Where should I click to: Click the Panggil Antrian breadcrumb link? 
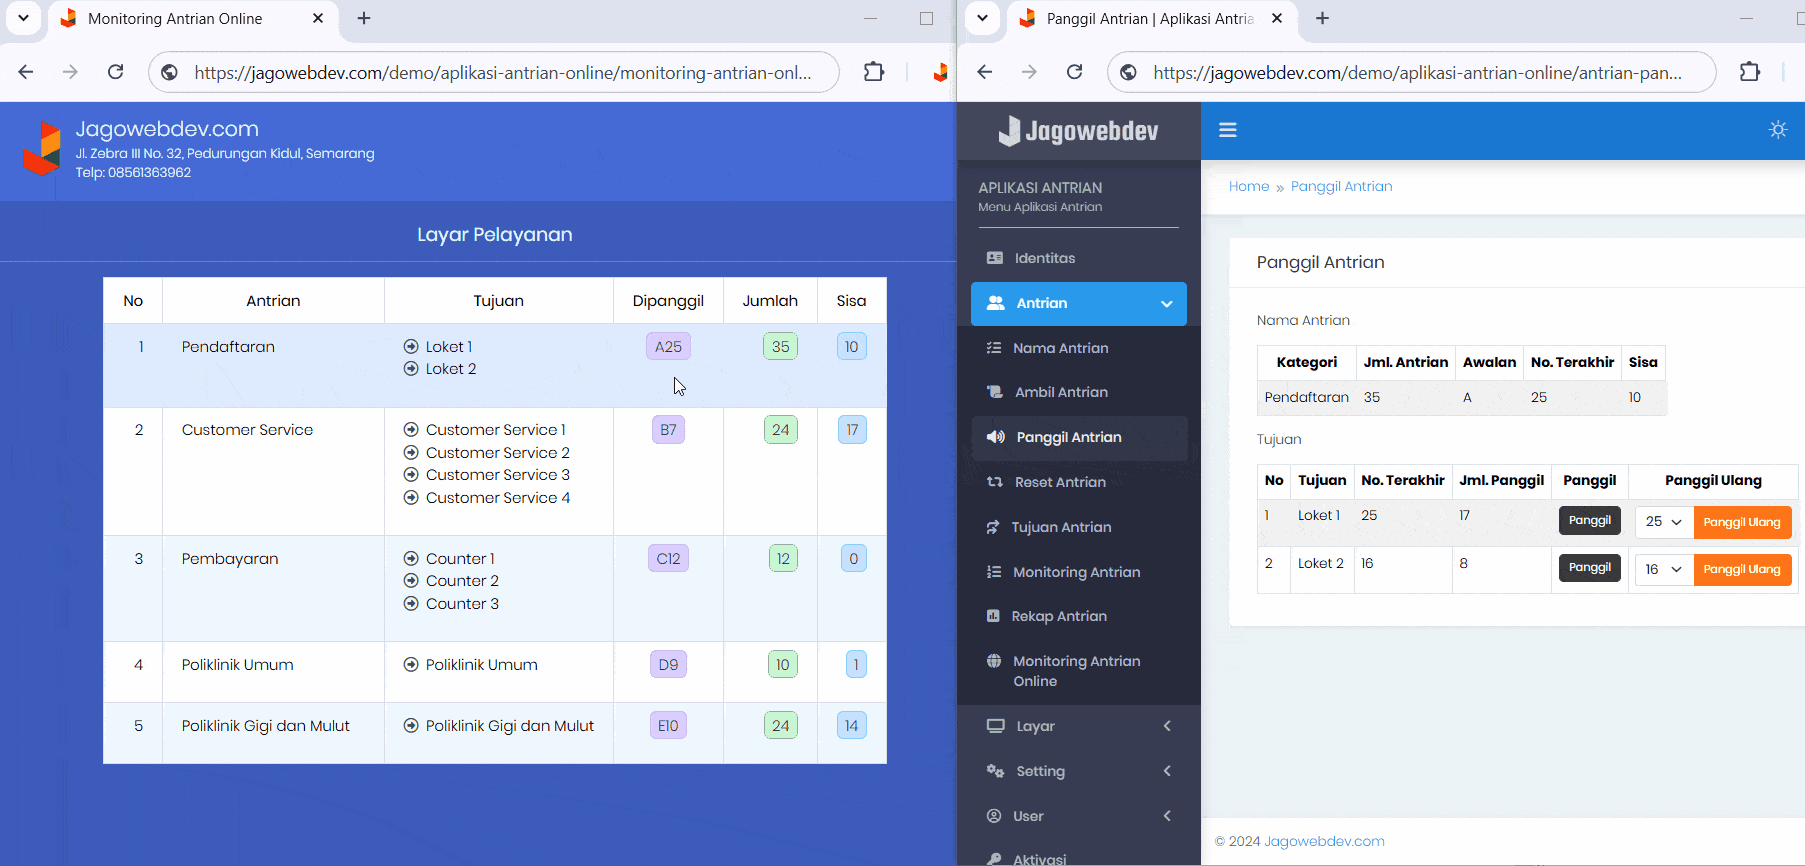click(1341, 186)
